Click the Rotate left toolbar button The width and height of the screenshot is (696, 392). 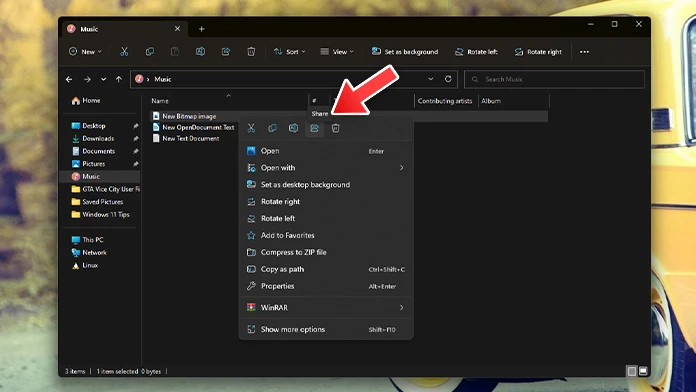476,52
